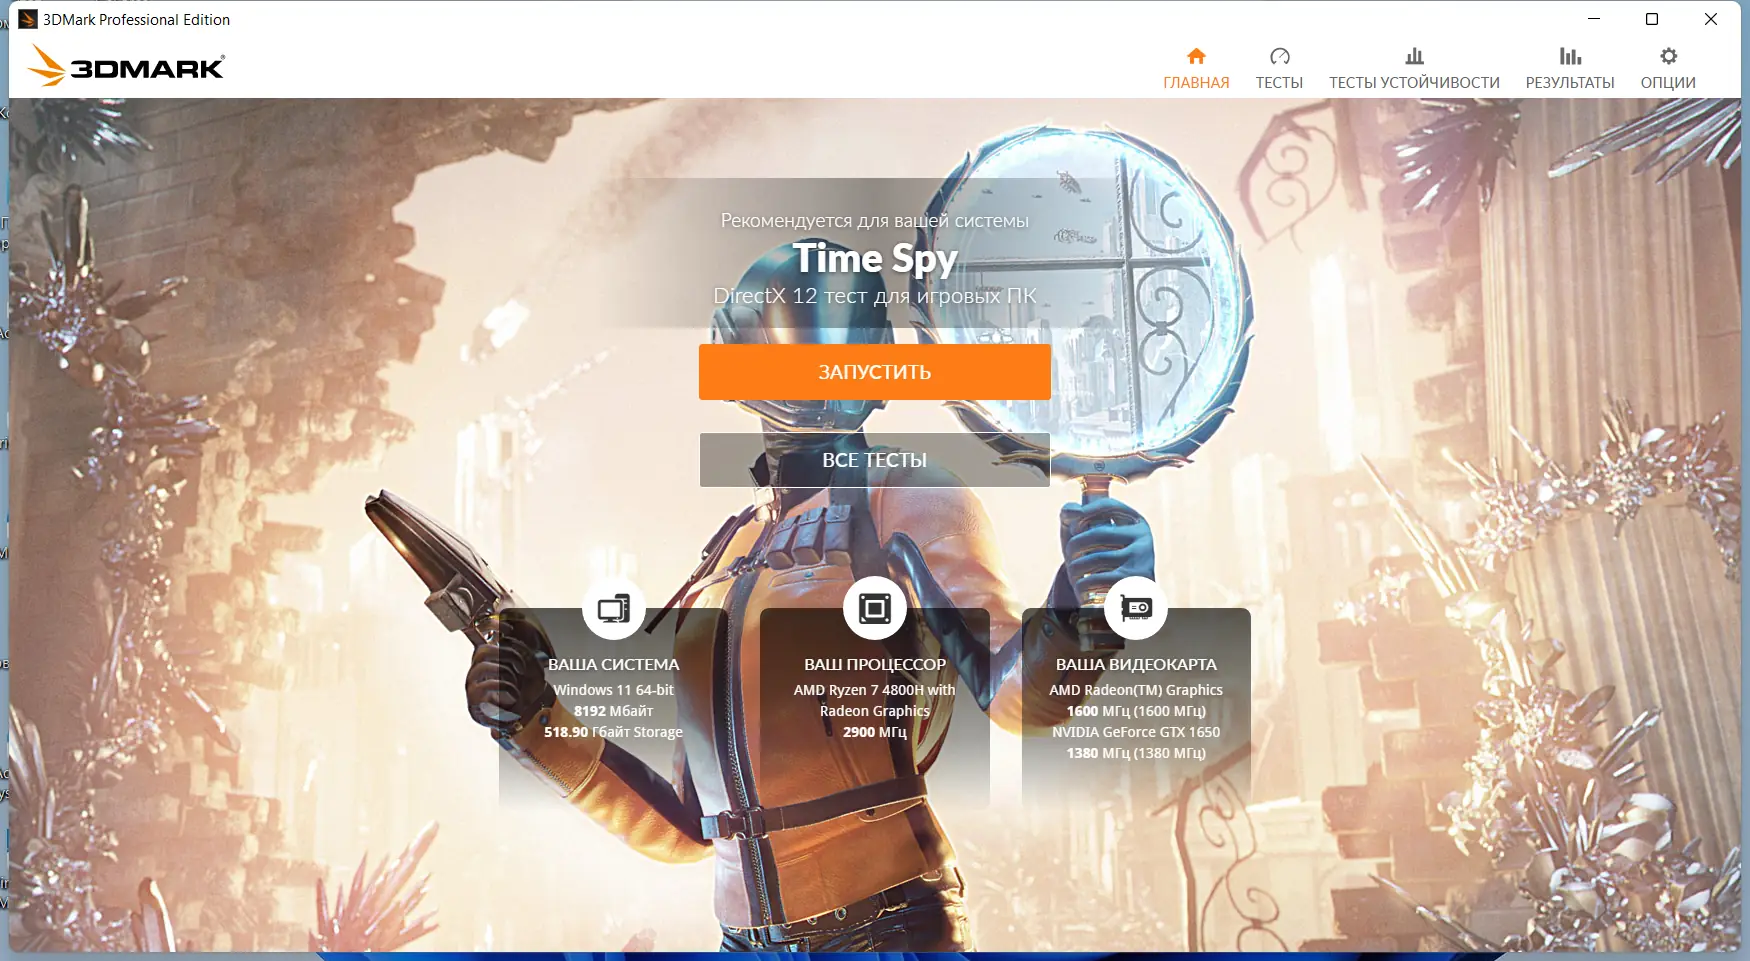
Task: Click the 'AMD Radeon(TM) Graphics' line
Action: pos(1136,690)
